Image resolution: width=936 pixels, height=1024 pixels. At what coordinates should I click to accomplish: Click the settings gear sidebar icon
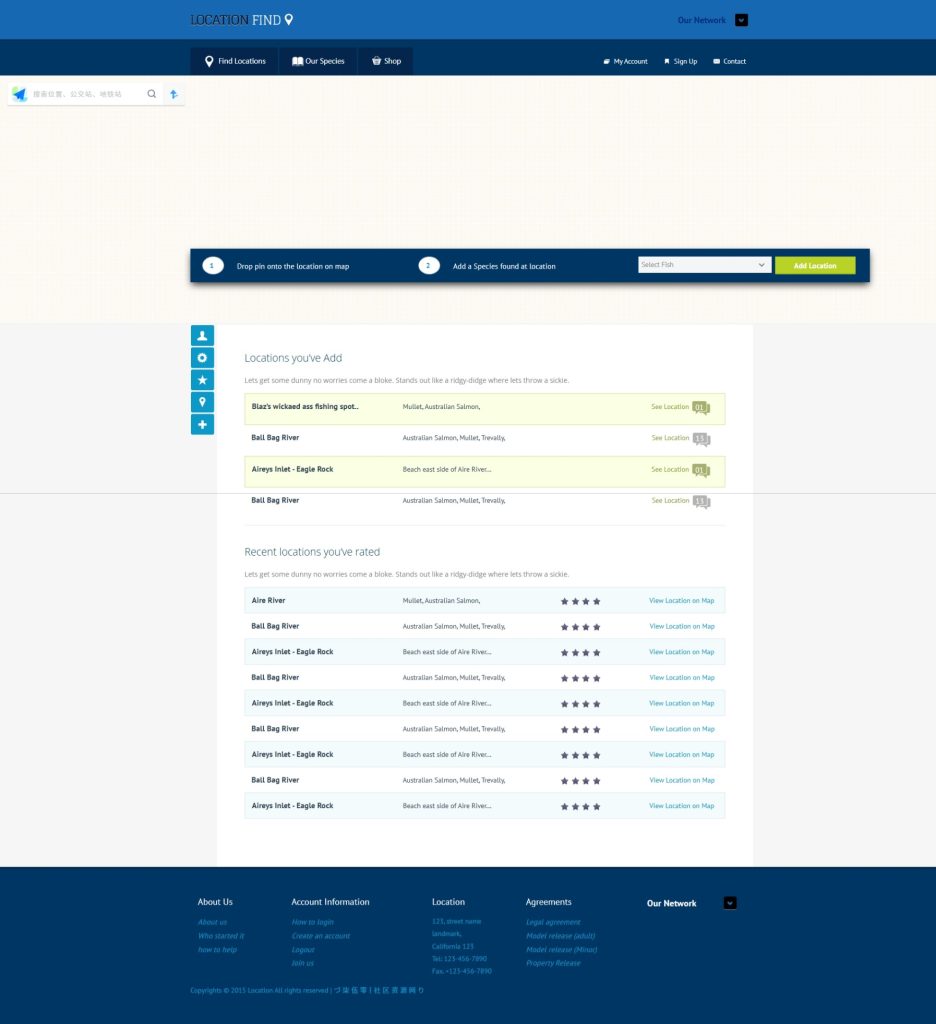point(202,358)
